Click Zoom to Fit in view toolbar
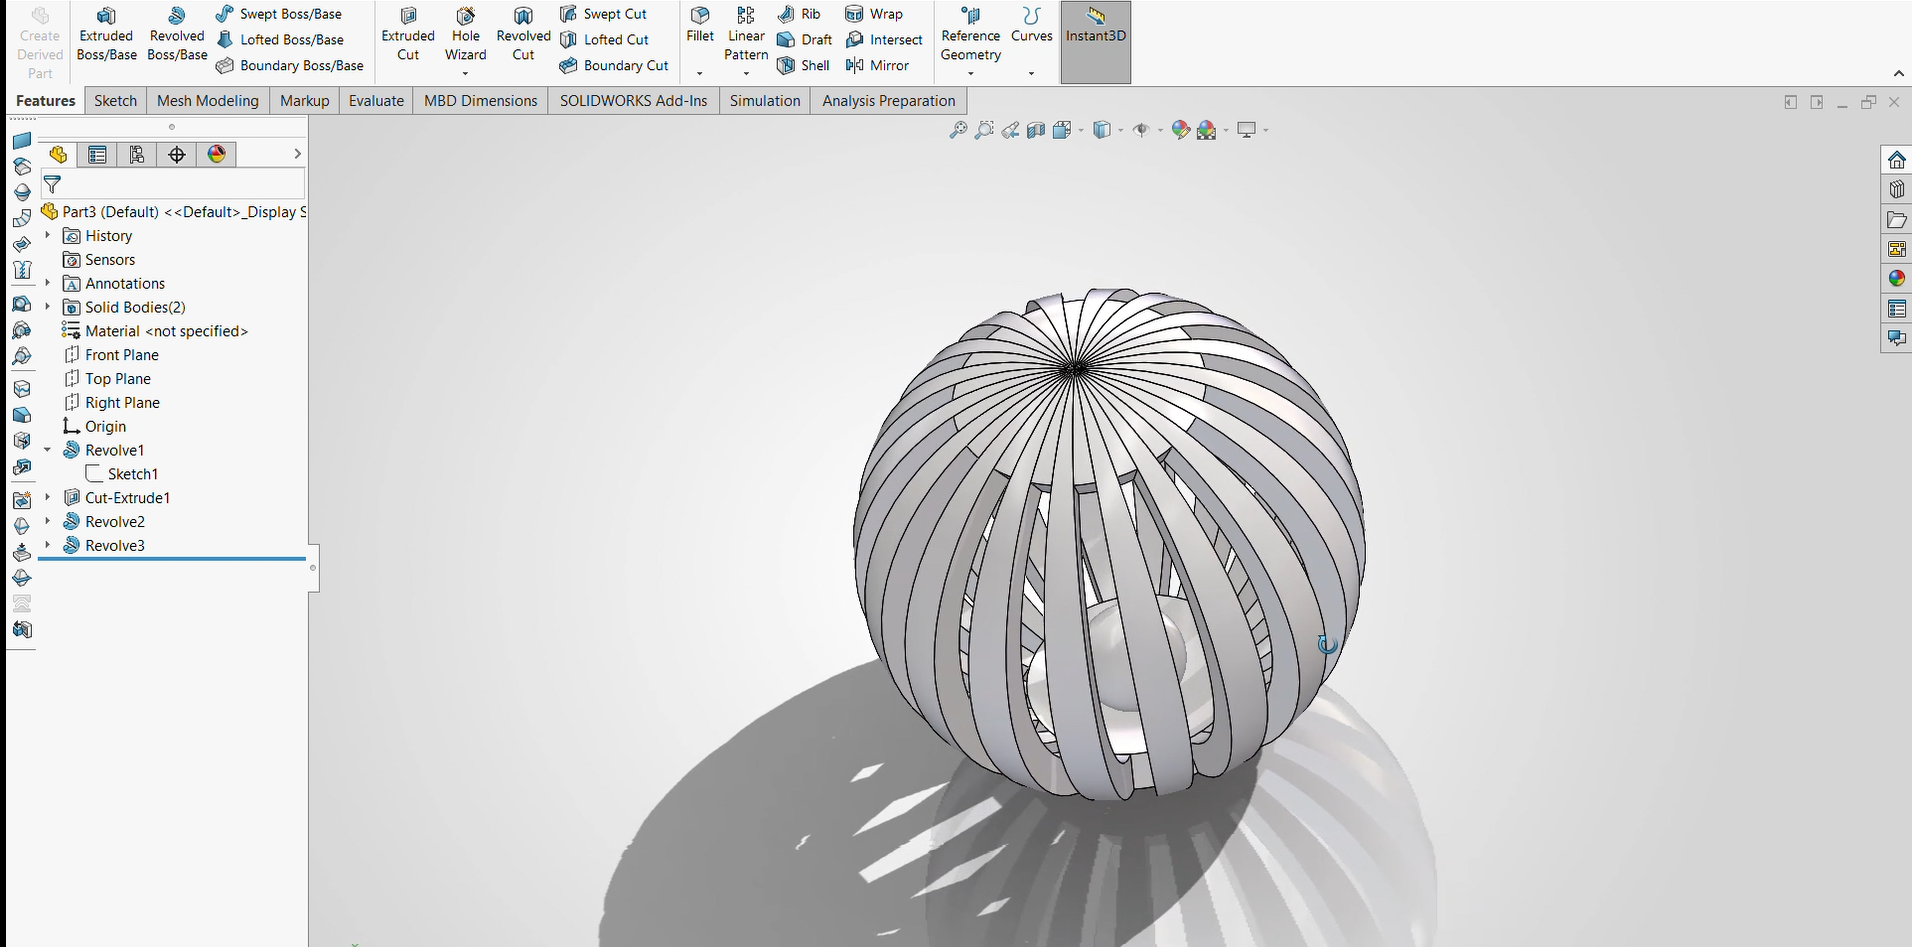The height and width of the screenshot is (947, 1912). click(958, 130)
